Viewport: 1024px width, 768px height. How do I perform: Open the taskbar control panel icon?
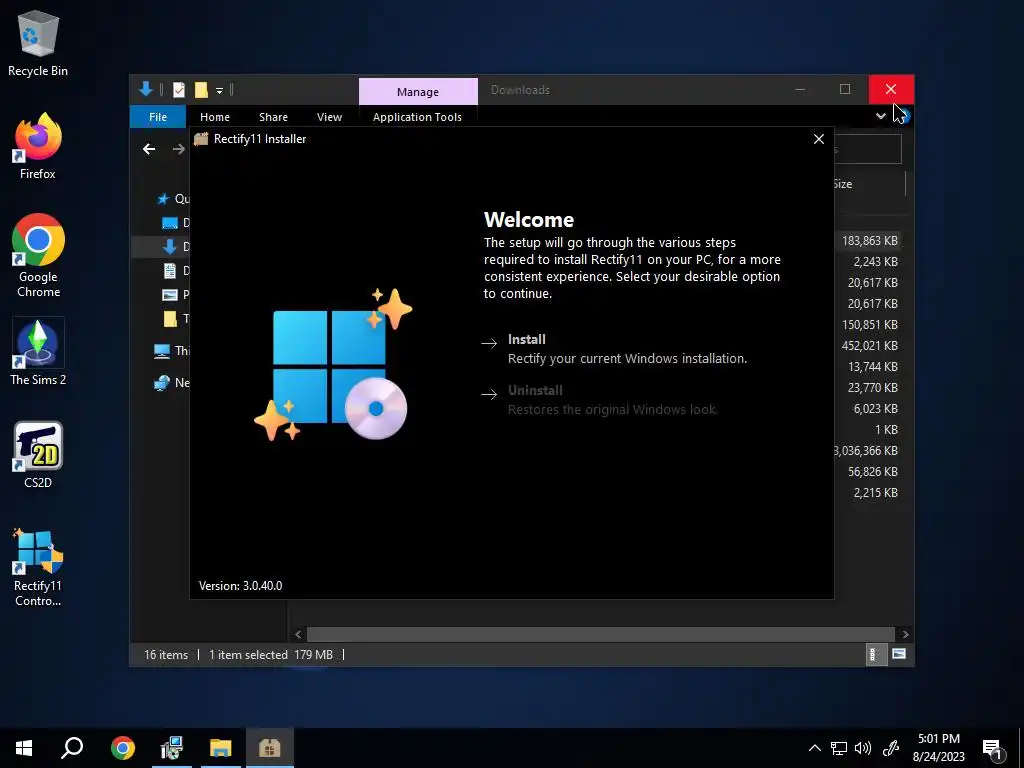tap(172, 748)
